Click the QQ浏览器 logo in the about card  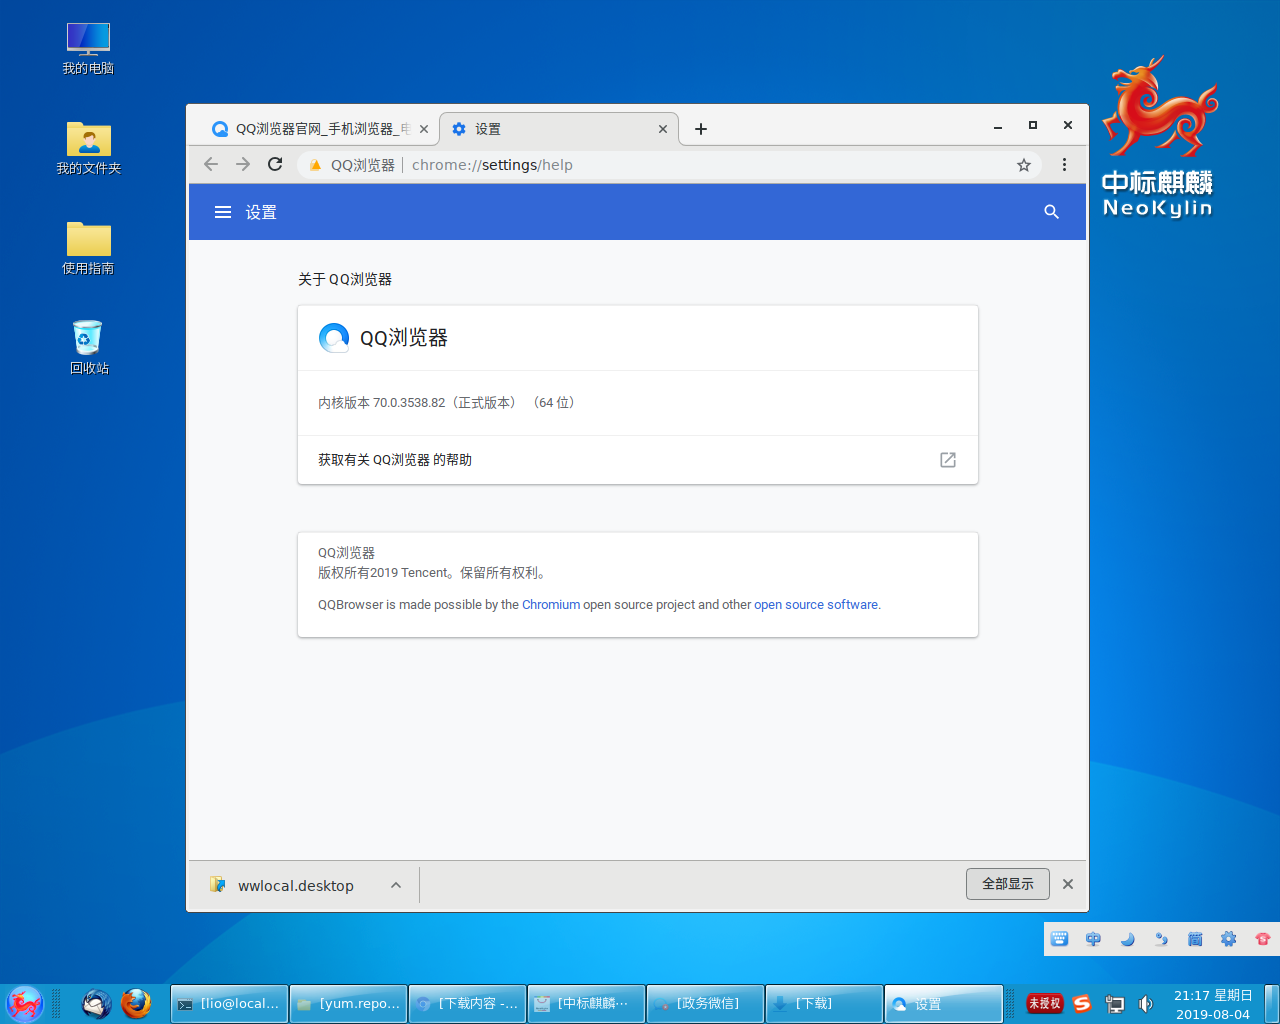click(x=334, y=338)
